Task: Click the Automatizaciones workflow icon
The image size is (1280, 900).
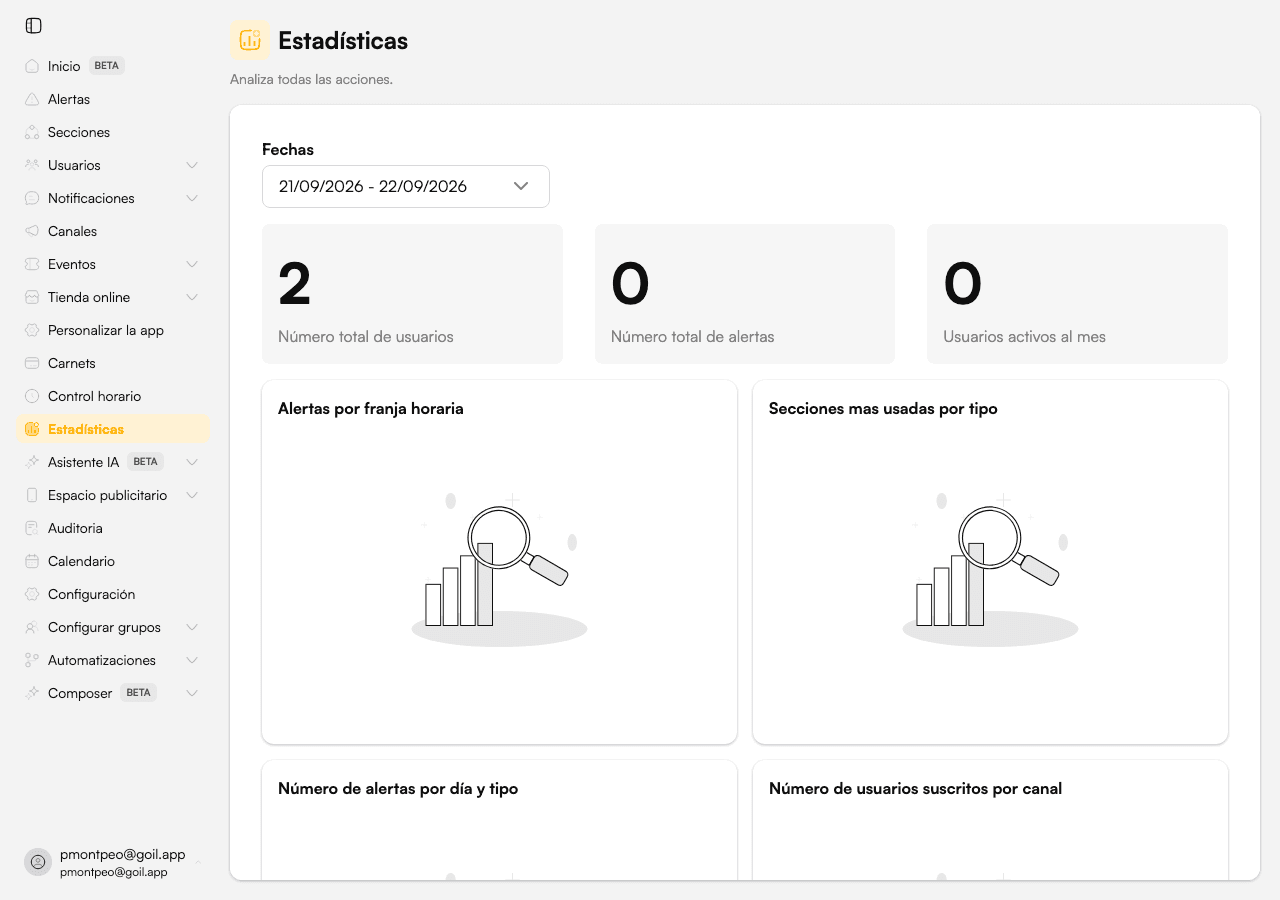Action: pyautogui.click(x=32, y=660)
